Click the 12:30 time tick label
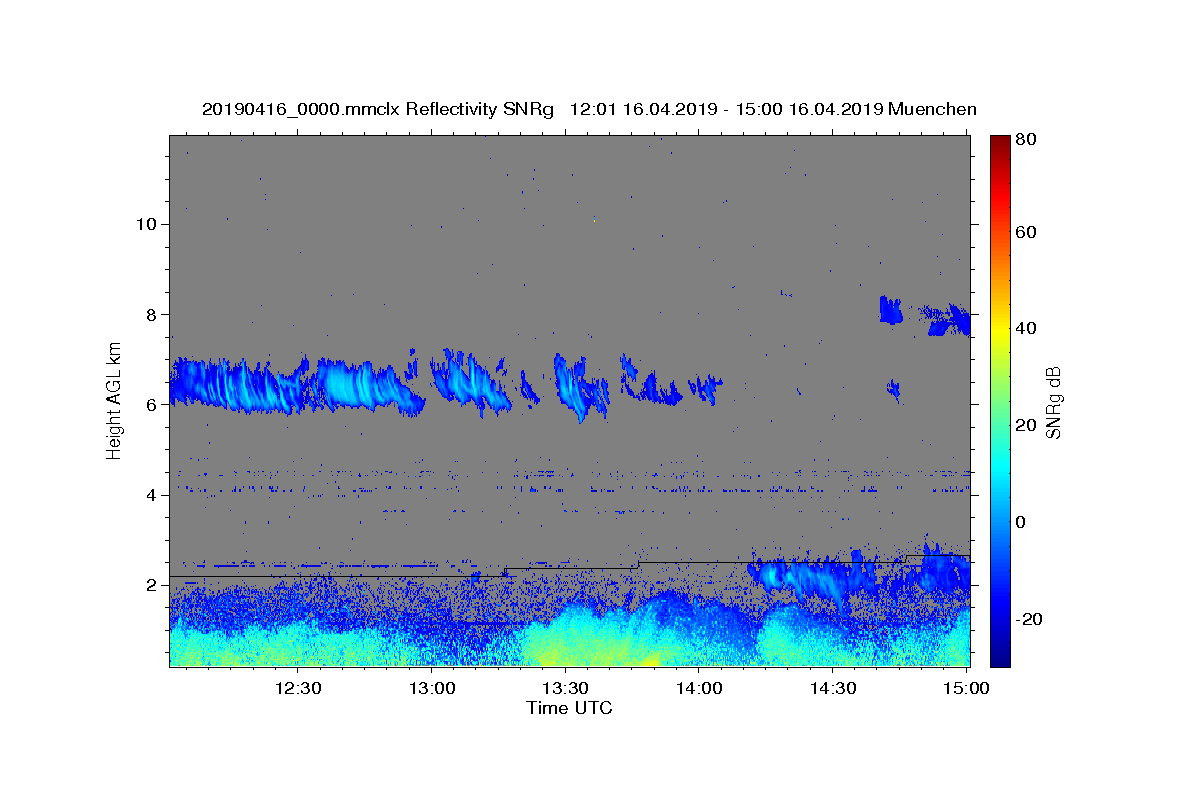This screenshot has height=800, width=1200. point(298,688)
